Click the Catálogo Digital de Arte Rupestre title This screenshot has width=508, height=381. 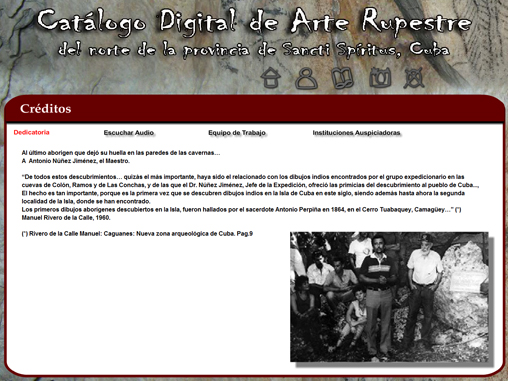click(254, 22)
